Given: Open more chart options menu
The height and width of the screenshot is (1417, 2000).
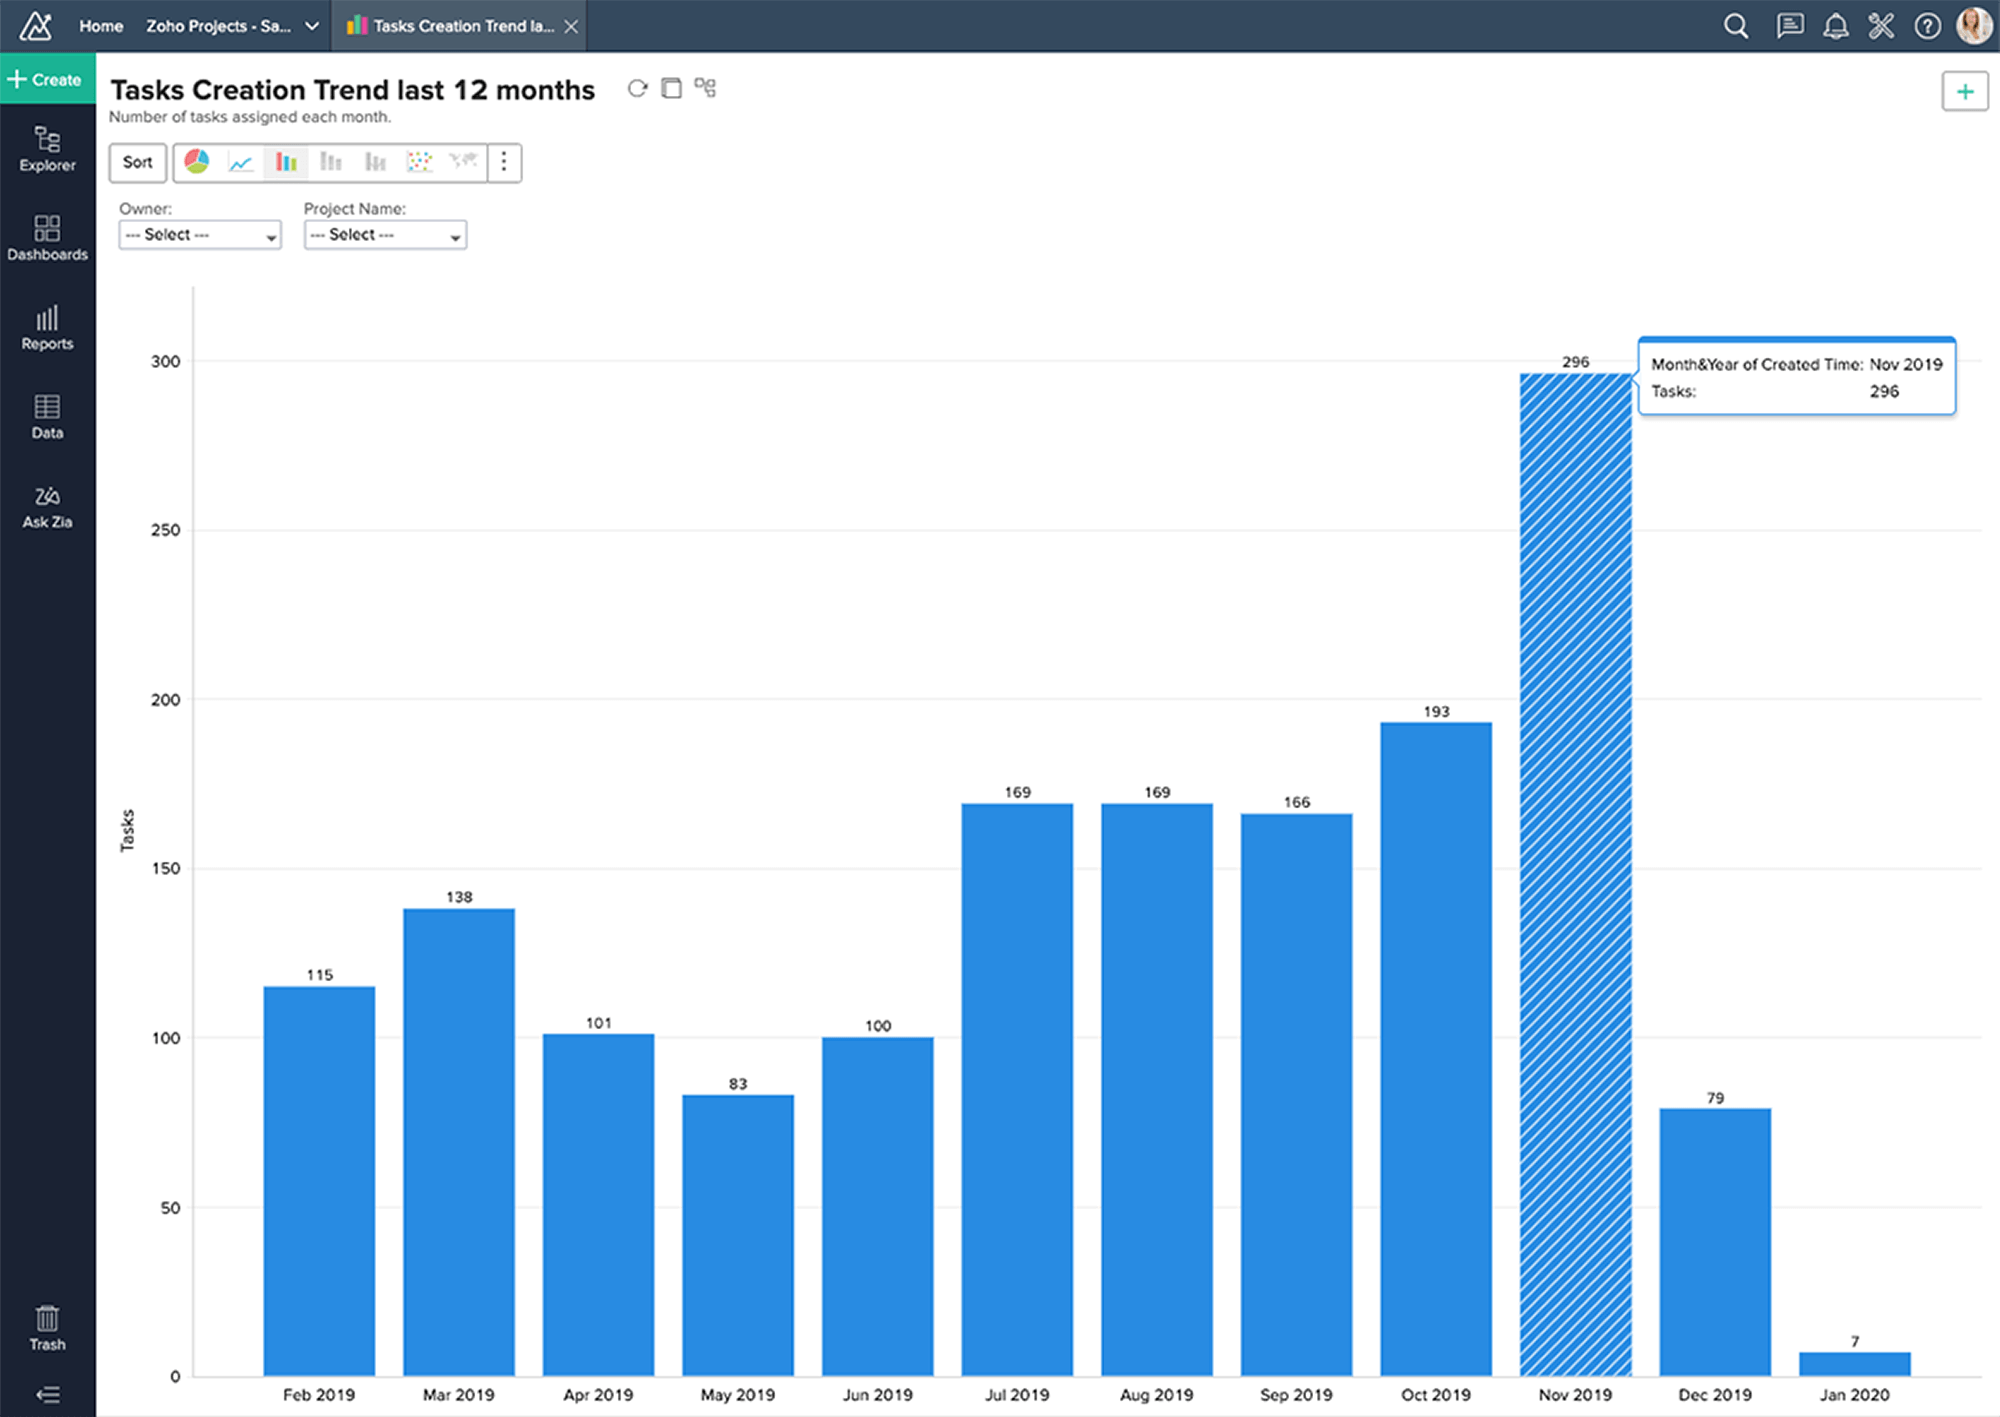Looking at the screenshot, I should coord(504,162).
